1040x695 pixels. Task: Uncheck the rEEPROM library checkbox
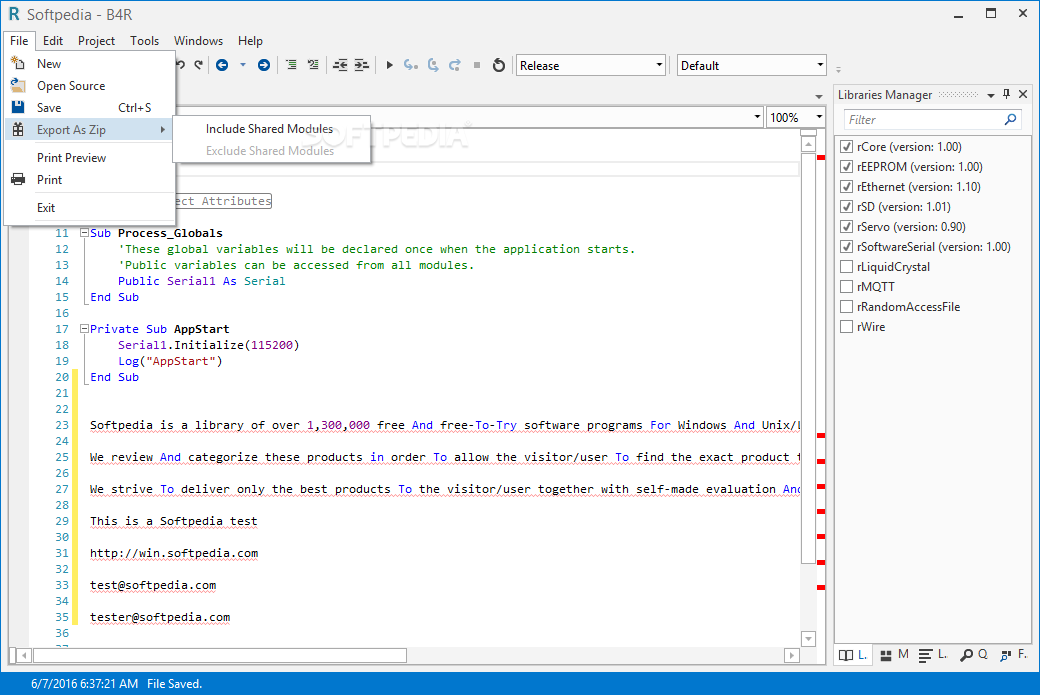pyautogui.click(x=846, y=166)
